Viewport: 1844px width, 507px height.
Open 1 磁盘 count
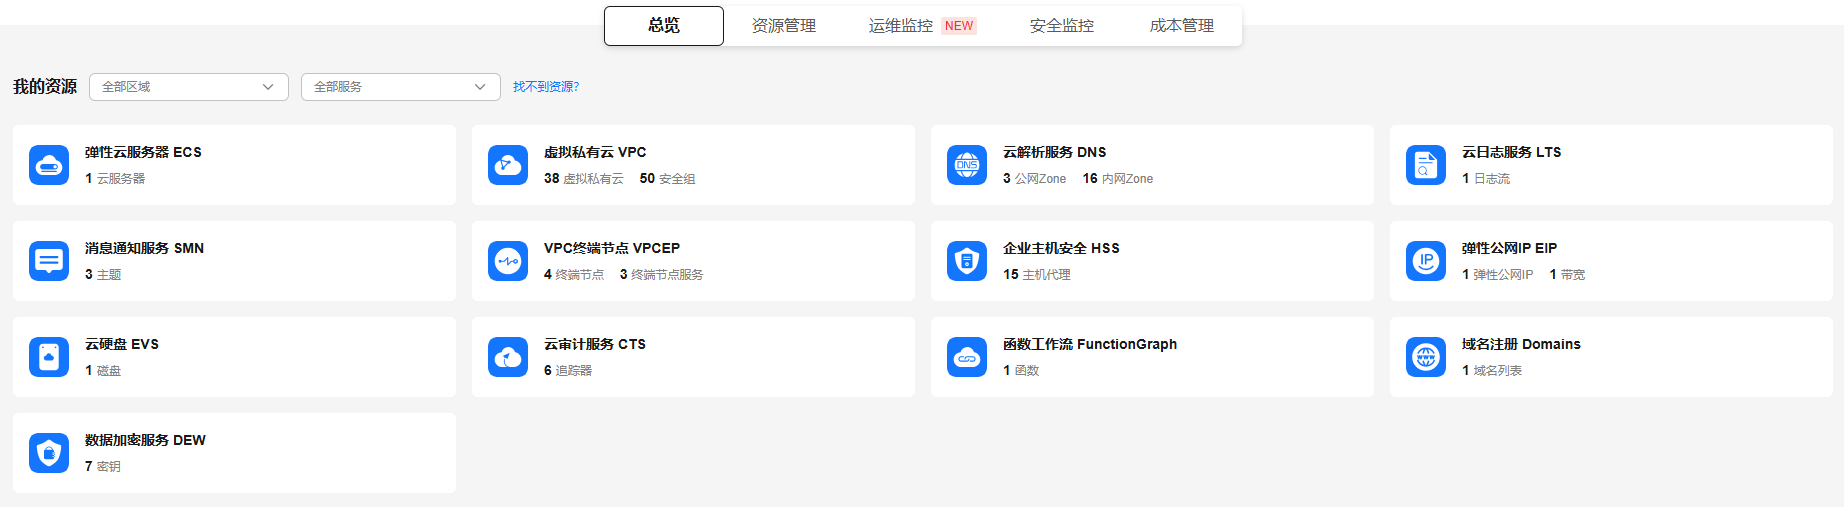coord(103,371)
